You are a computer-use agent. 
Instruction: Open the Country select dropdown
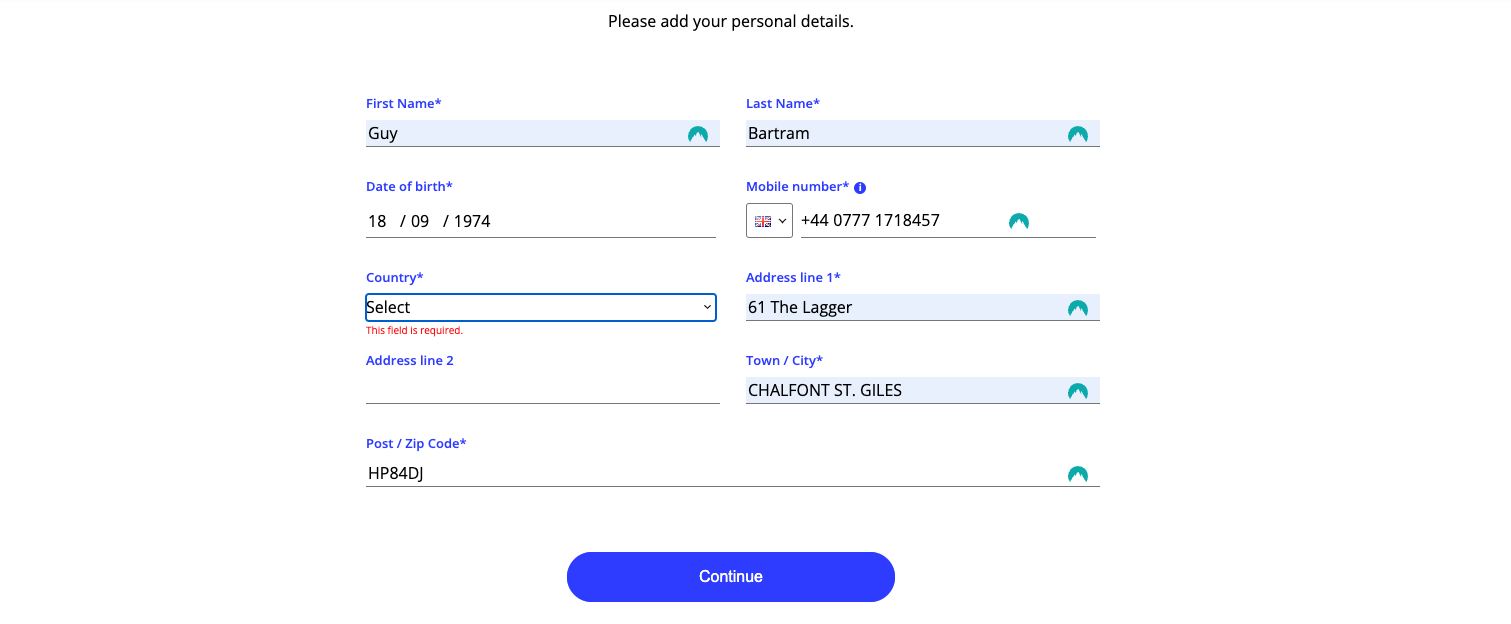540,307
